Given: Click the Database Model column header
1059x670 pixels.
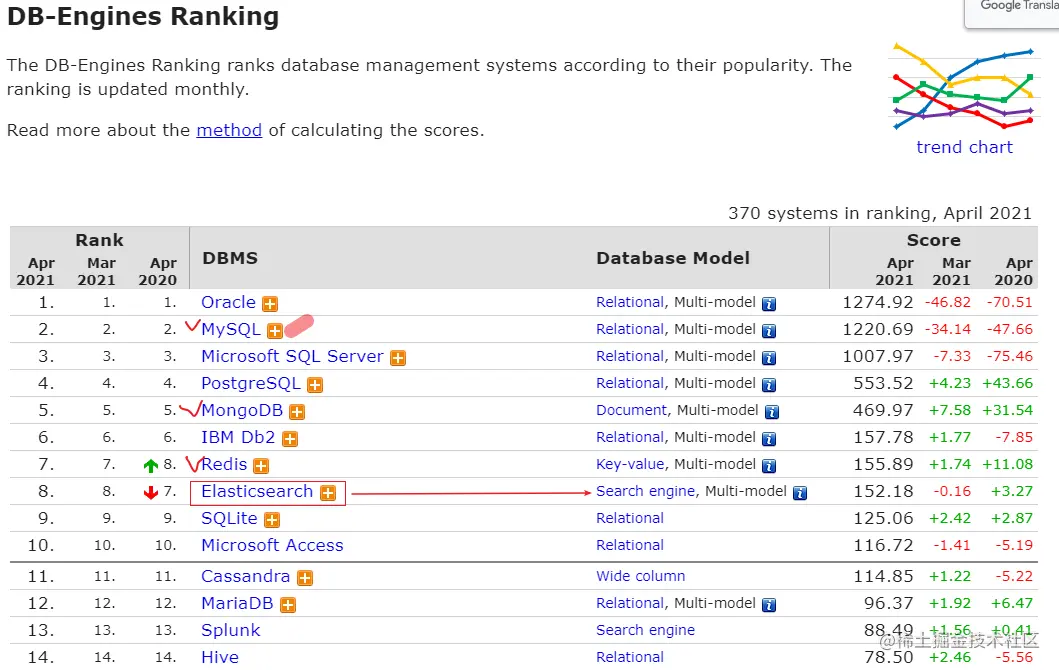Looking at the screenshot, I should tap(673, 258).
